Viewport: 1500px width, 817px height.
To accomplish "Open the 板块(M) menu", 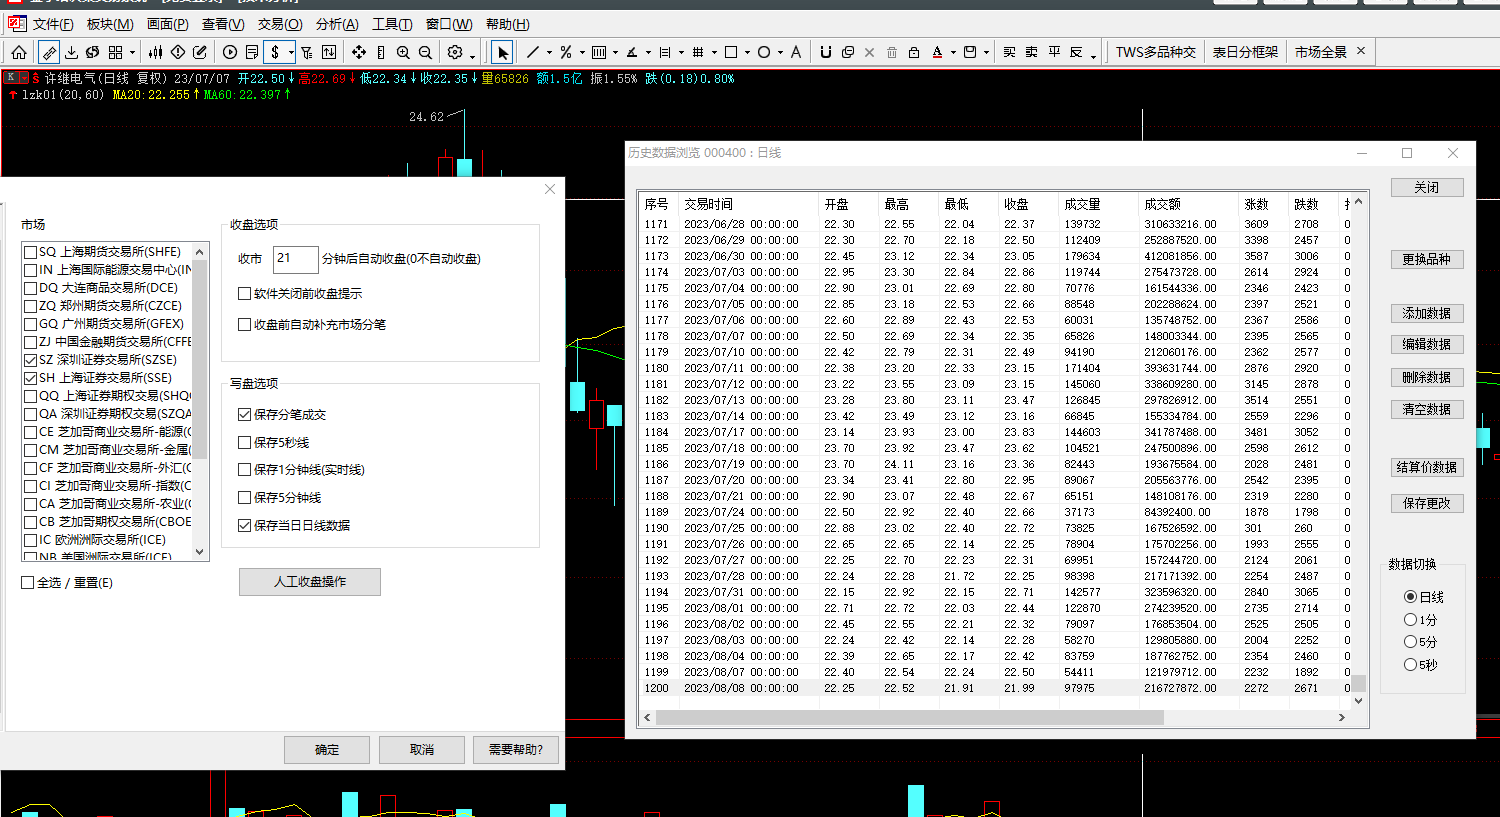I will point(110,24).
